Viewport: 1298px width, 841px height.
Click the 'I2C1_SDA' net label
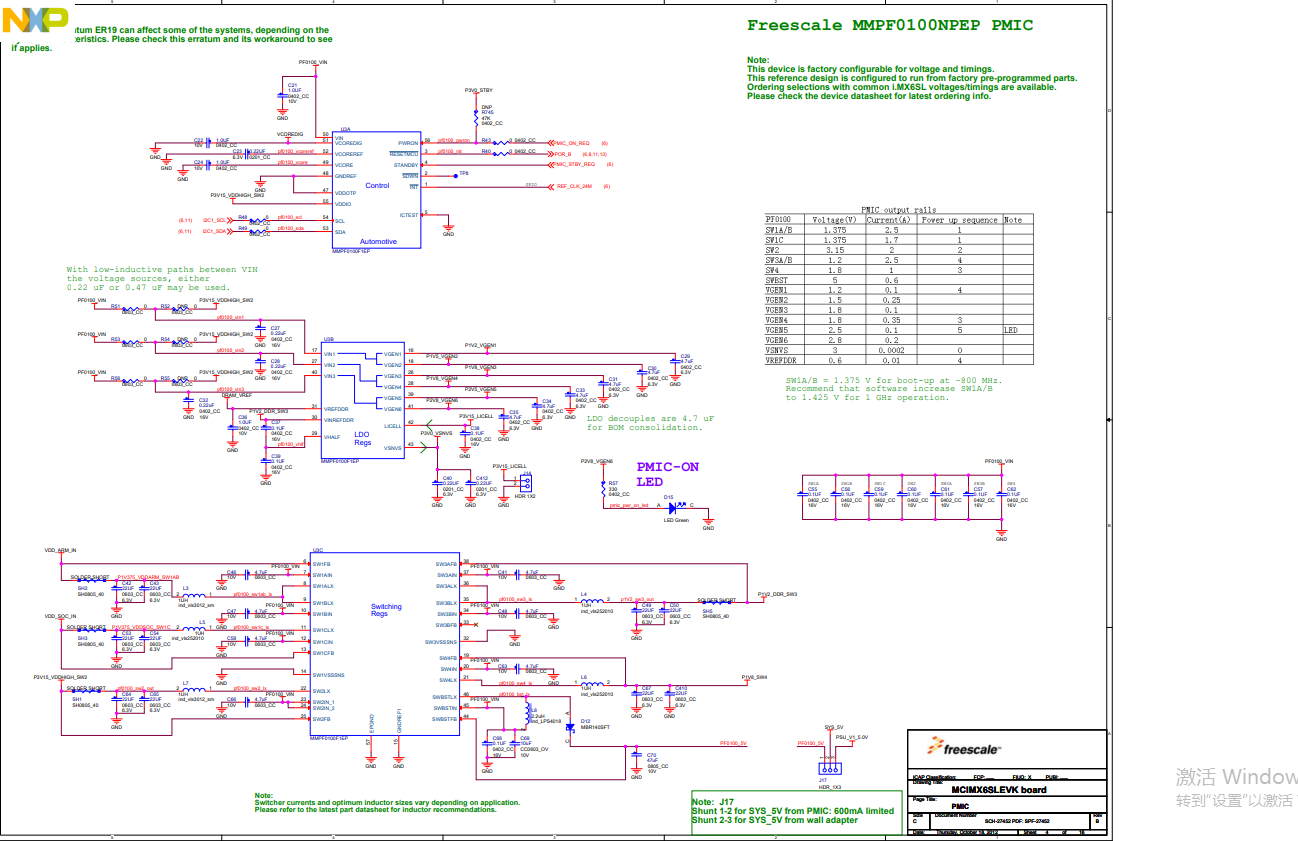tap(215, 231)
